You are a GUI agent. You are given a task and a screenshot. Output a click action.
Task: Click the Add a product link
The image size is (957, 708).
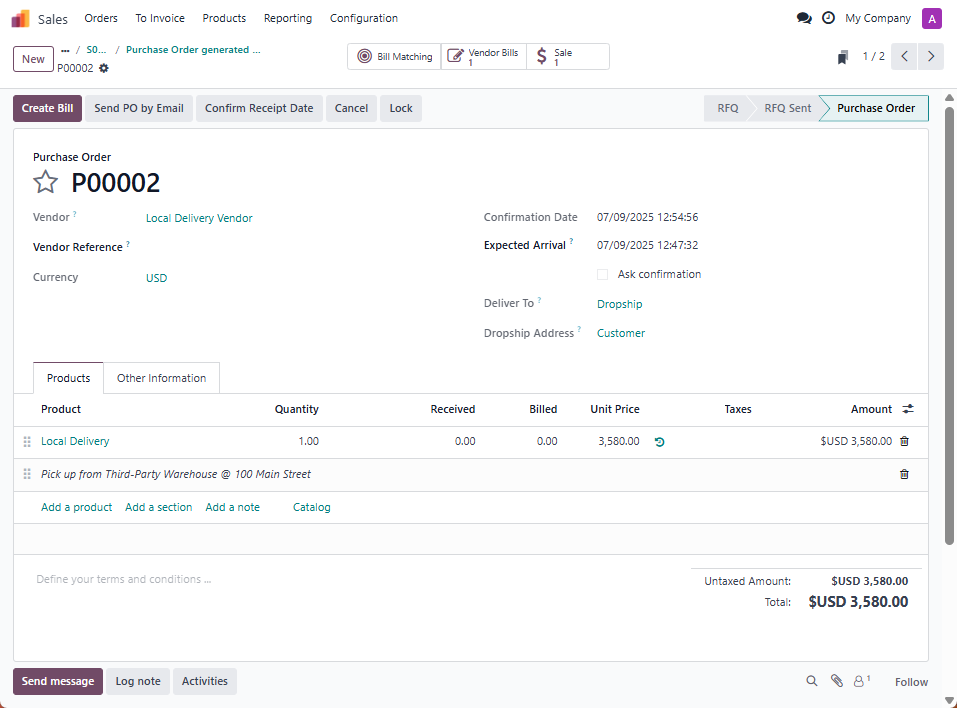tap(76, 507)
